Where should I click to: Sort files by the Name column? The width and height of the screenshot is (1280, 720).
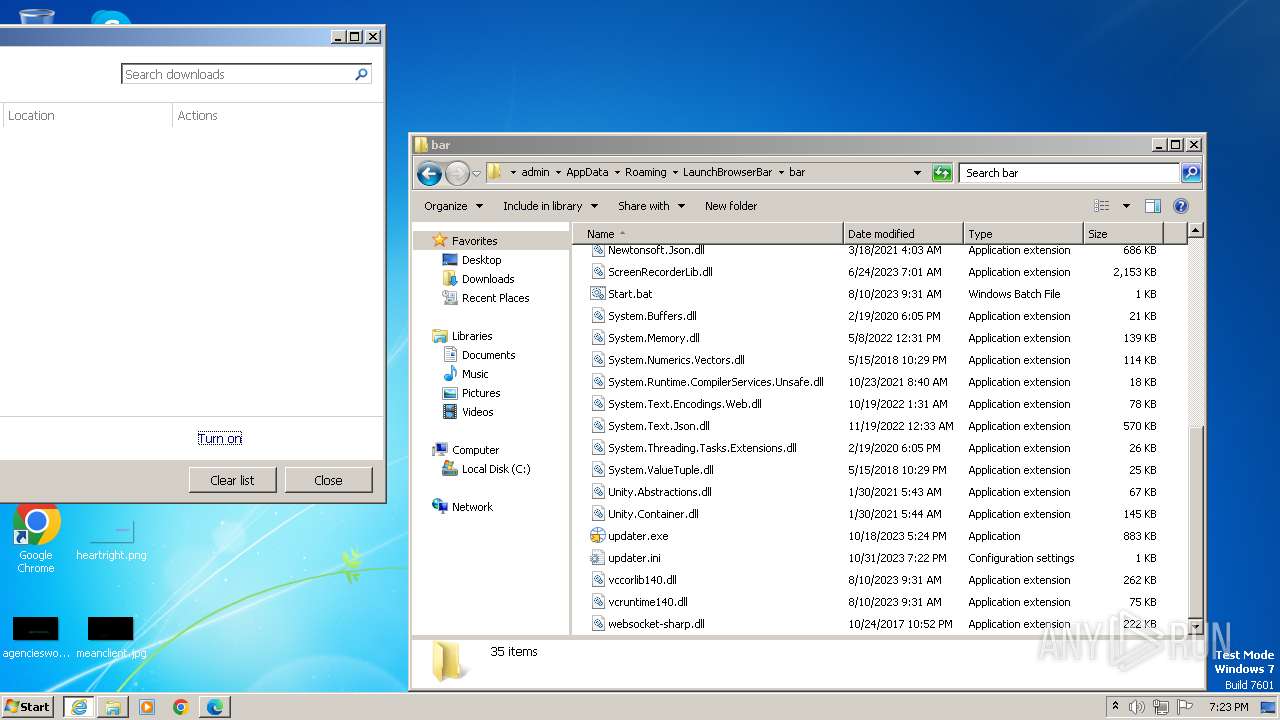[x=709, y=234]
